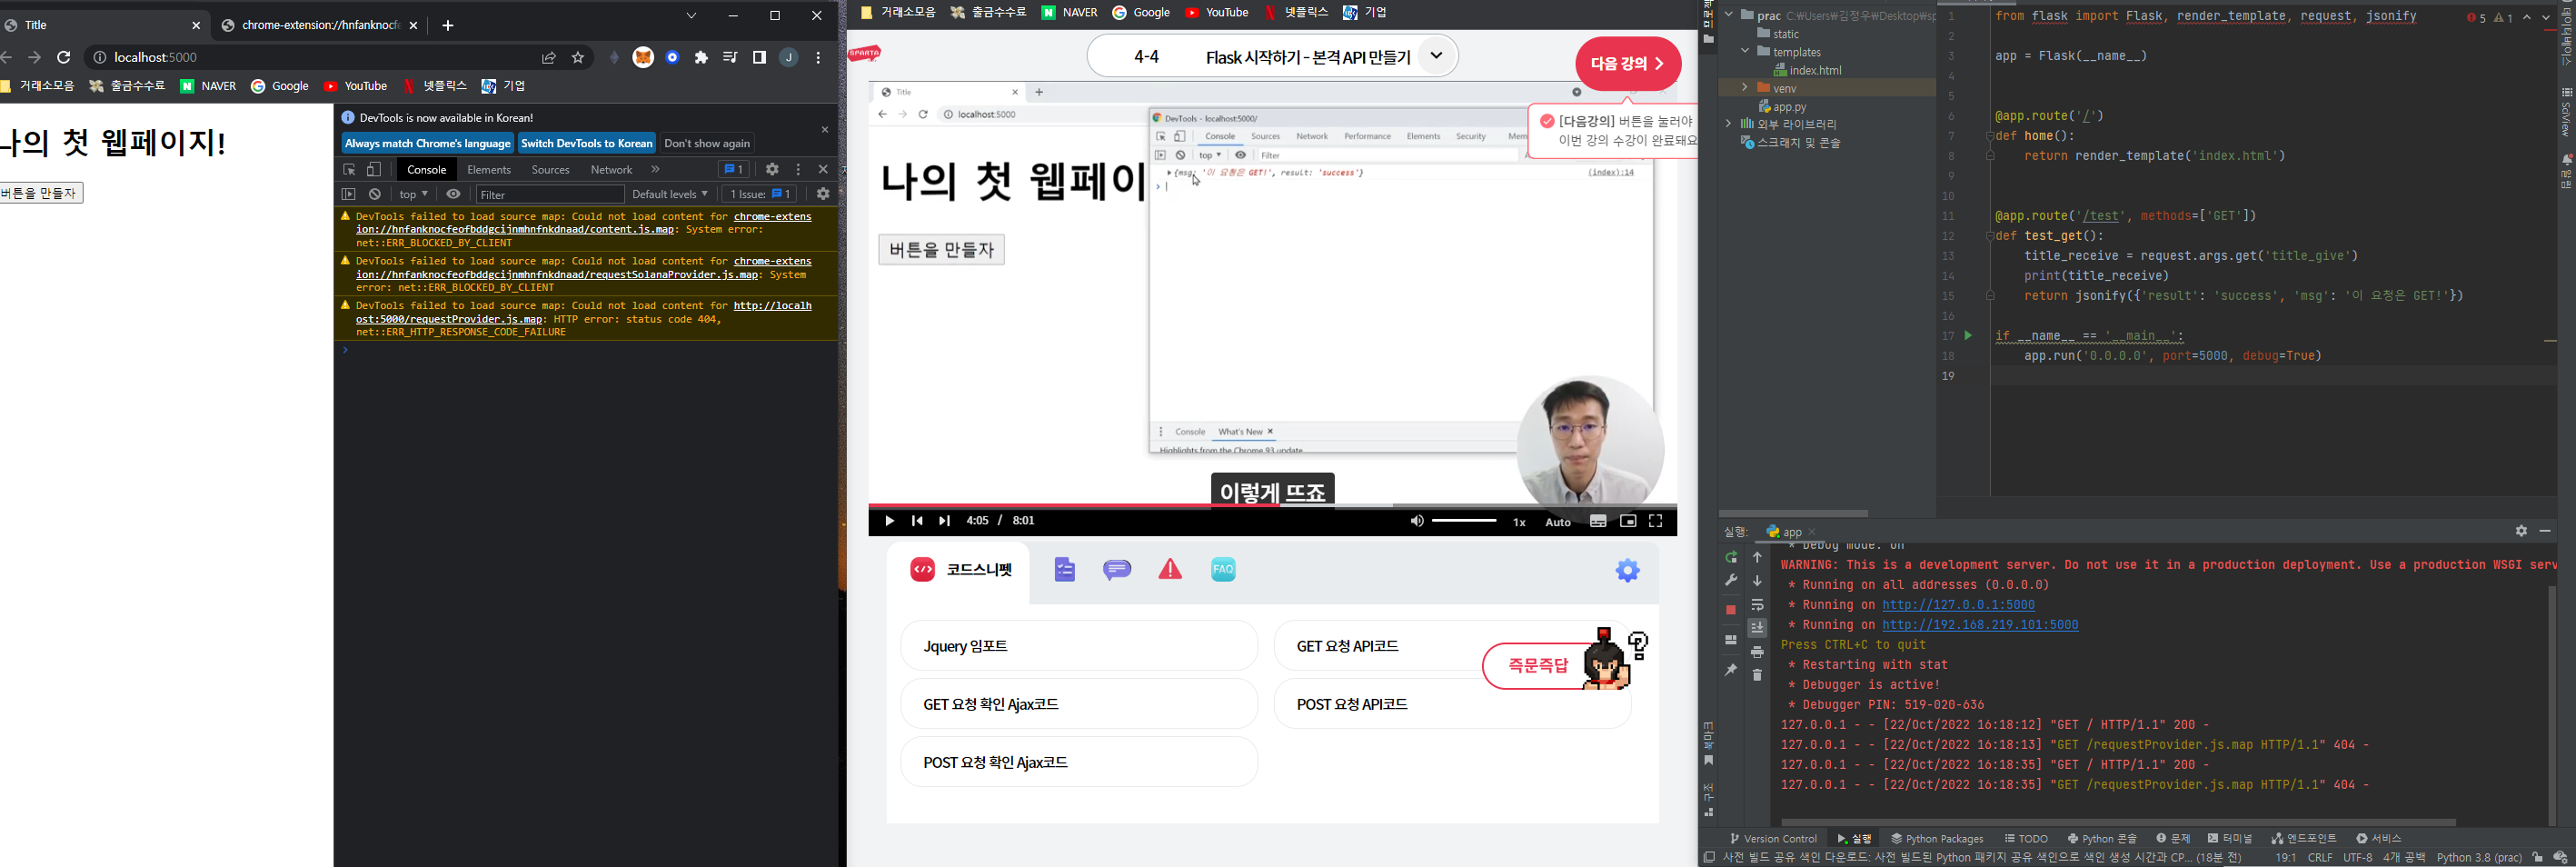This screenshot has height=867, width=2576.
Task: Toggle soft-wrap in Run console
Action: coord(1757,605)
